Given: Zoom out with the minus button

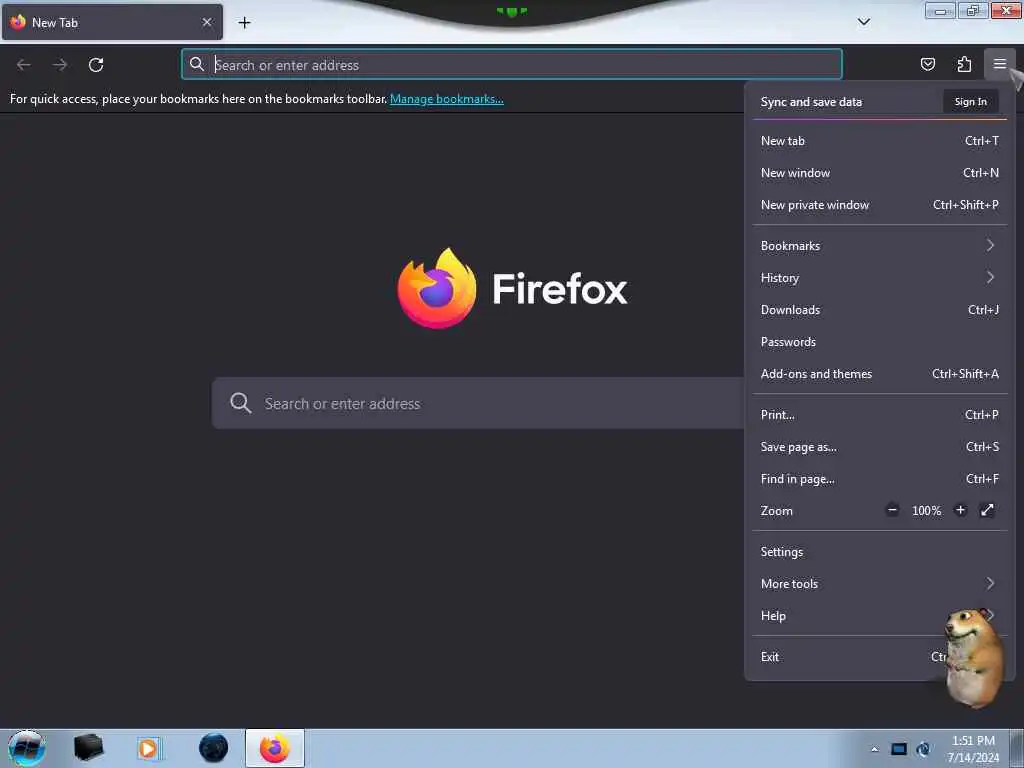Looking at the screenshot, I should tap(892, 510).
